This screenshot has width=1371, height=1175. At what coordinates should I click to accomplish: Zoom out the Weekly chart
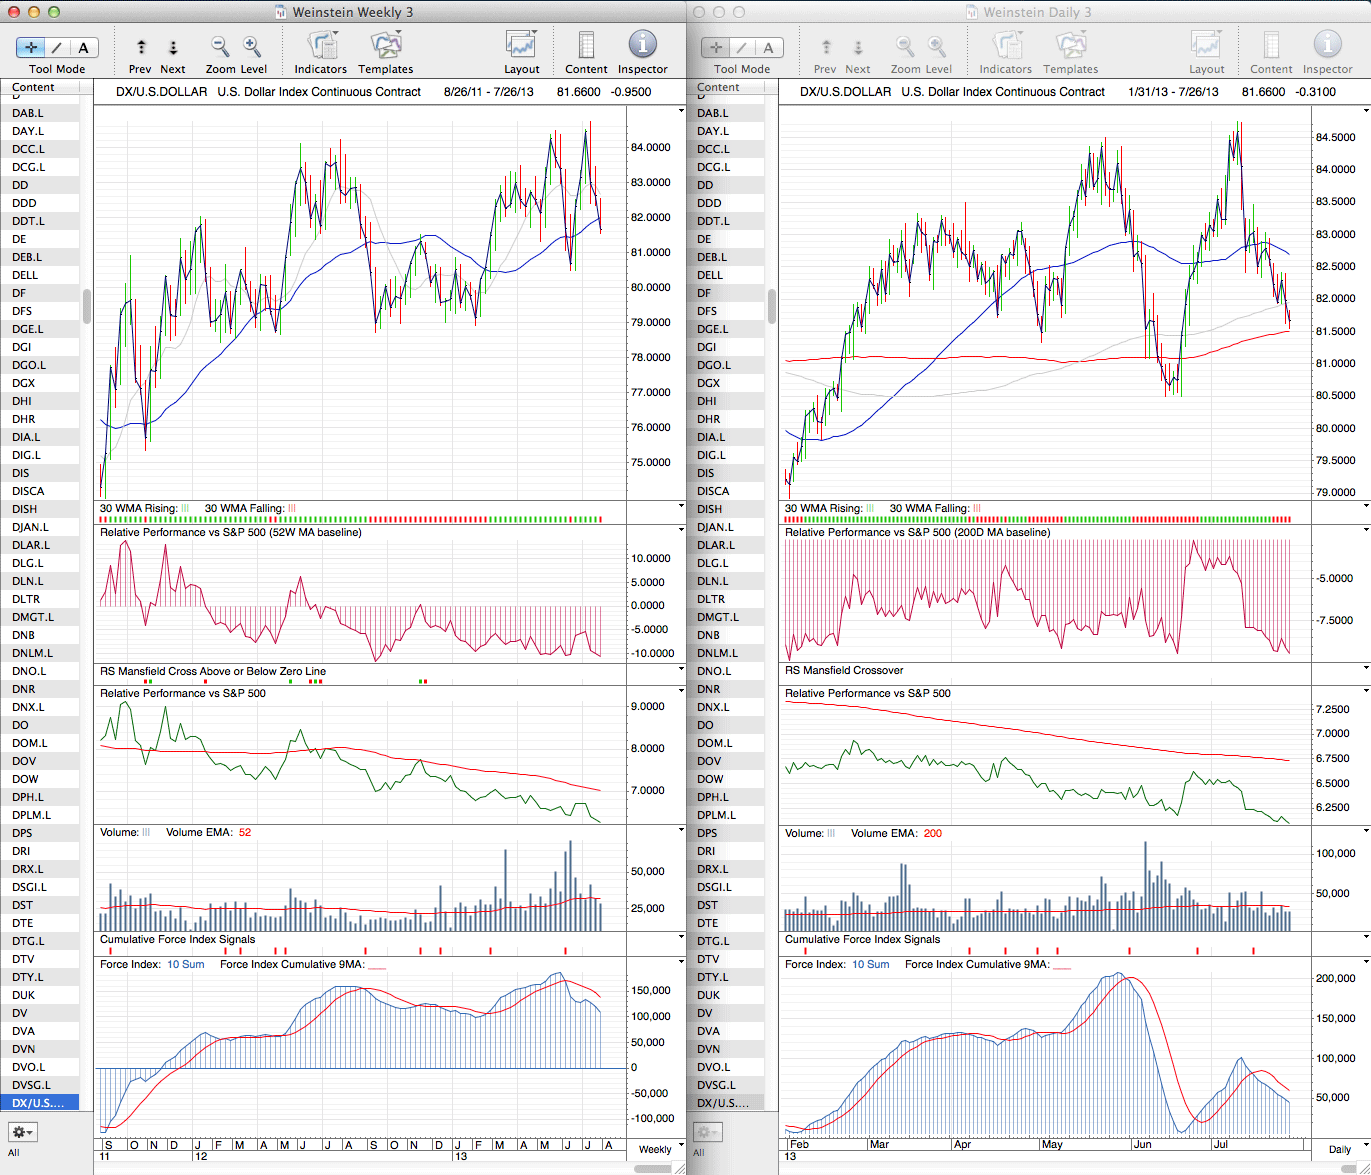pos(220,46)
